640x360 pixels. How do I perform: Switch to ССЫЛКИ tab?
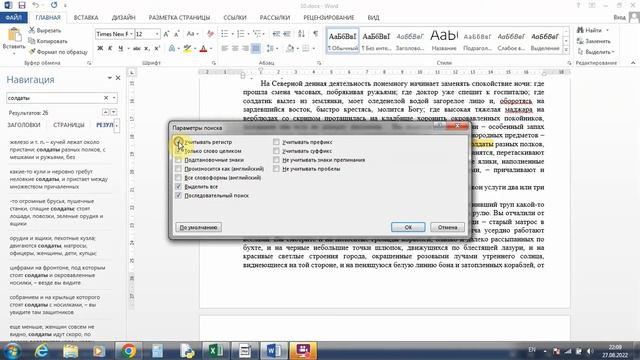pos(235,18)
